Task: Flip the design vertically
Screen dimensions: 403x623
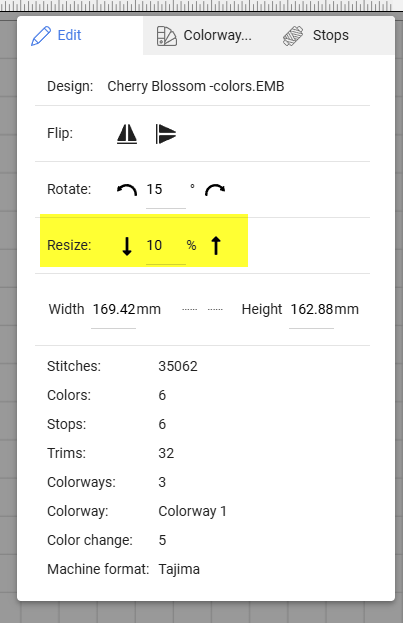Action: pos(165,134)
